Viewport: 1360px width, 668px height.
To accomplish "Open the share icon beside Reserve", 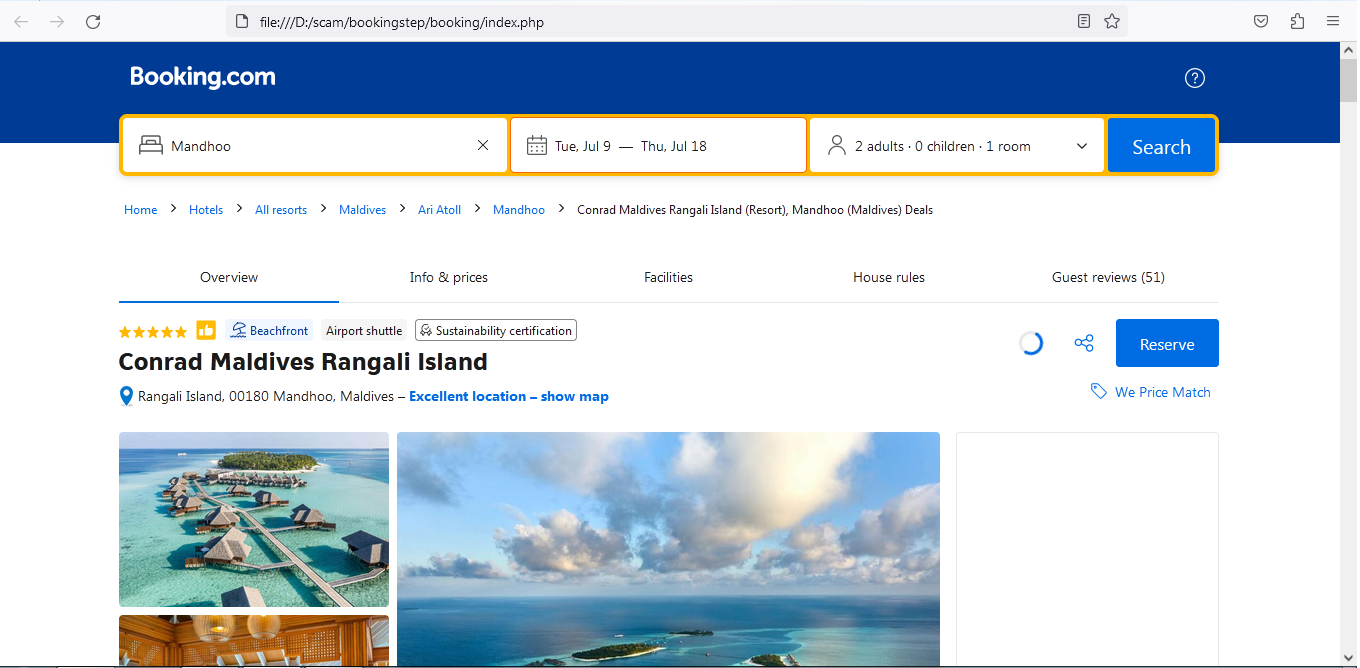I will point(1084,343).
